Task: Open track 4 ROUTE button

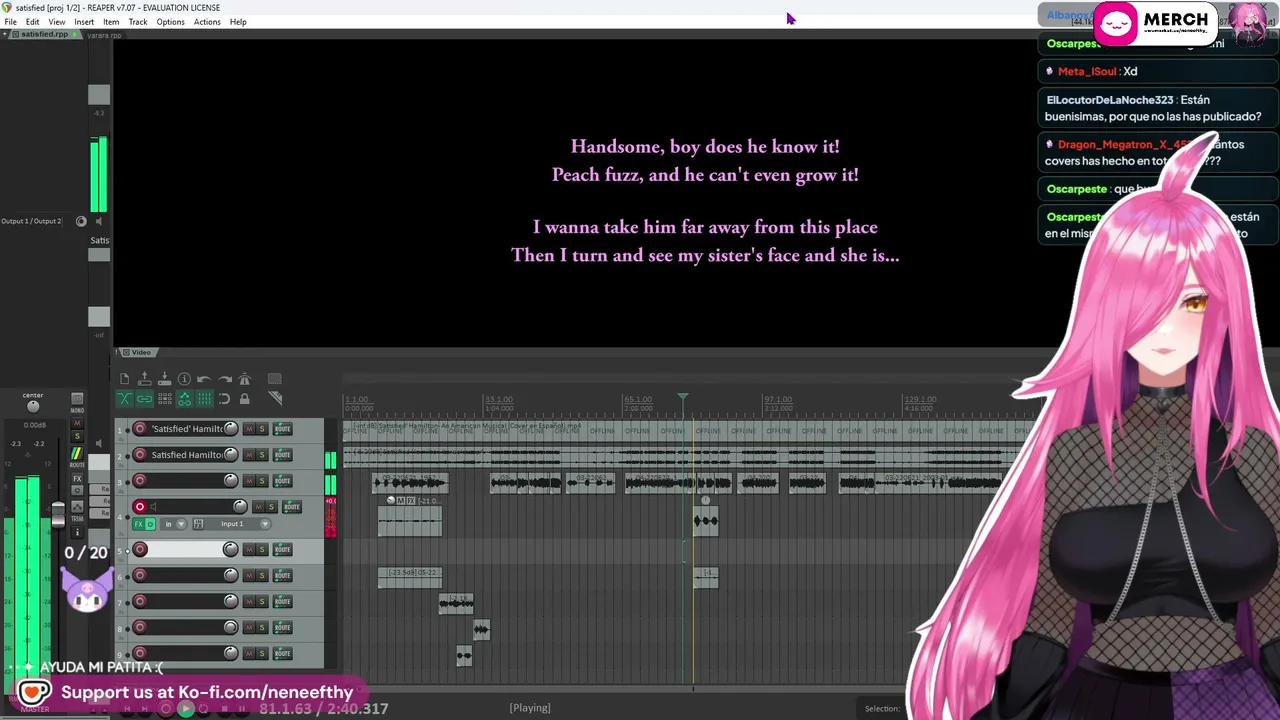Action: point(292,507)
